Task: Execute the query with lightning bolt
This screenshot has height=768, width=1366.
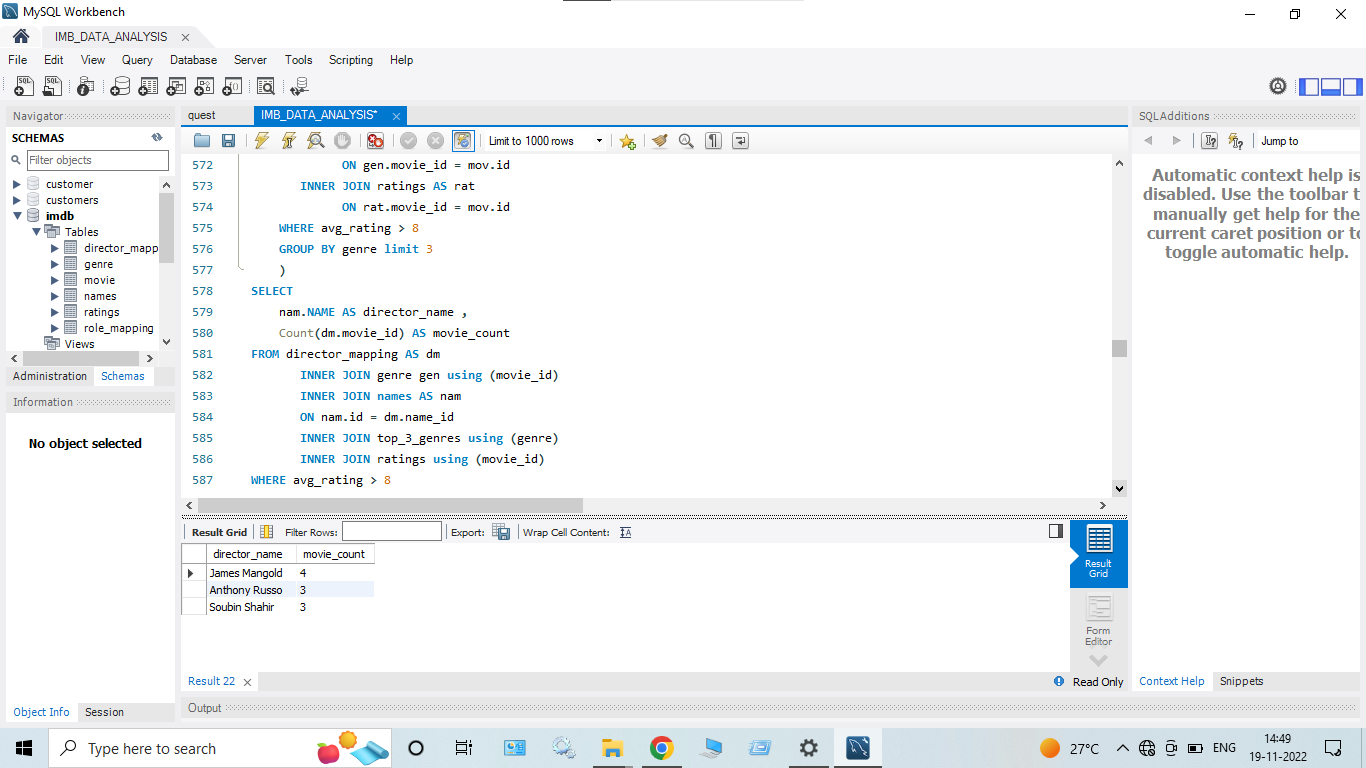Action: coord(262,141)
